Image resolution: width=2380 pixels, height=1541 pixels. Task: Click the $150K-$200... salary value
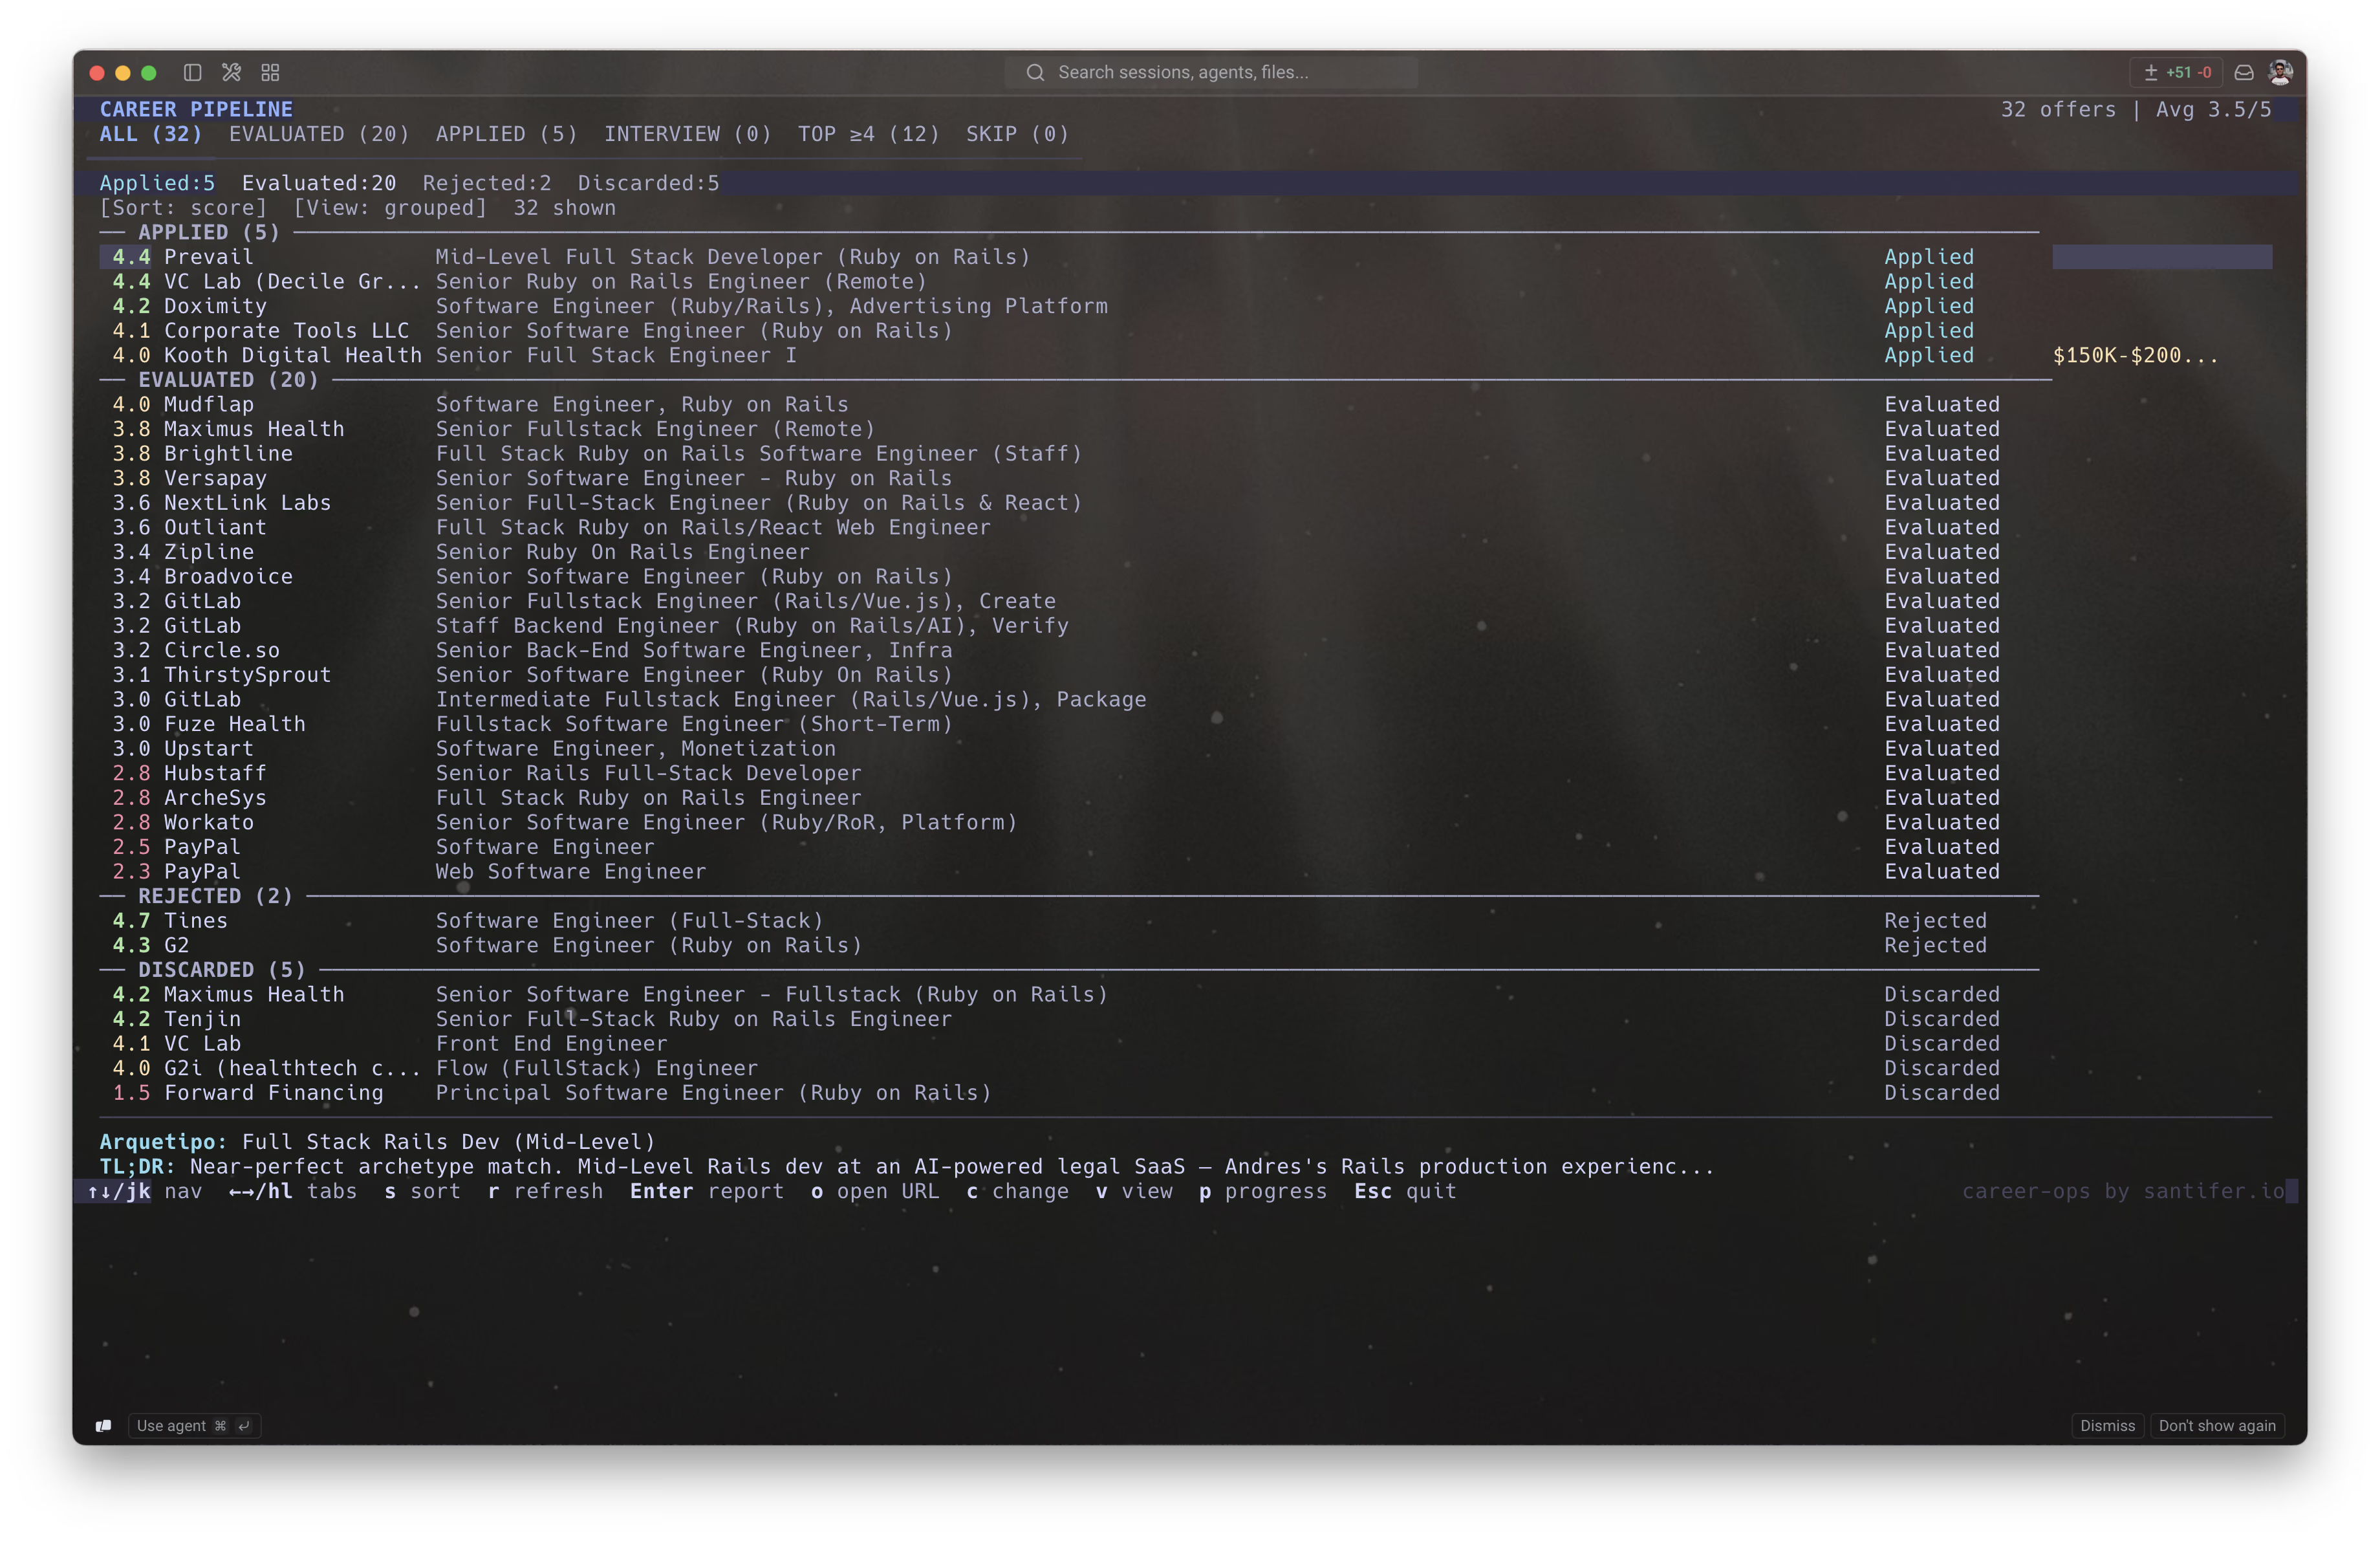[2135, 355]
